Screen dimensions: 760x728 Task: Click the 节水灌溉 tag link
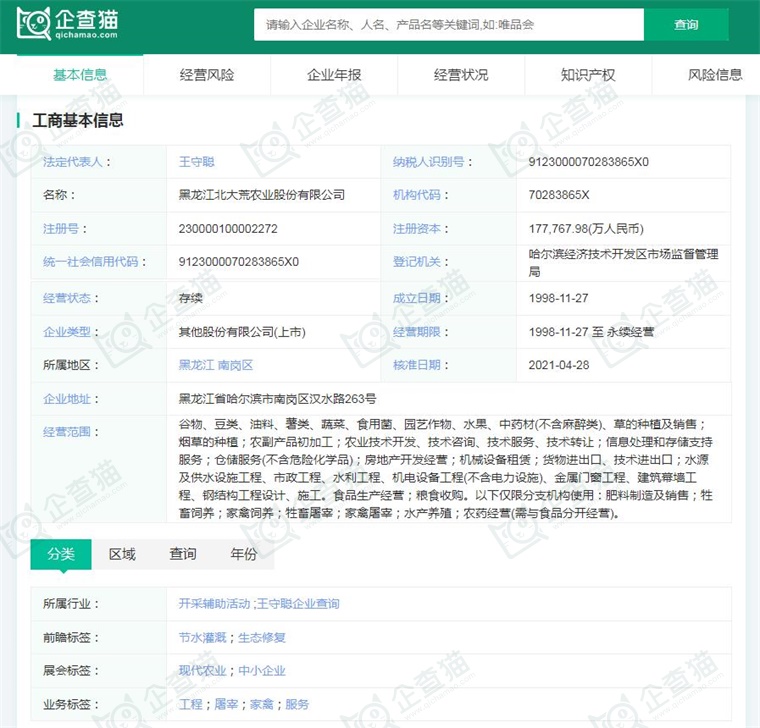point(202,637)
